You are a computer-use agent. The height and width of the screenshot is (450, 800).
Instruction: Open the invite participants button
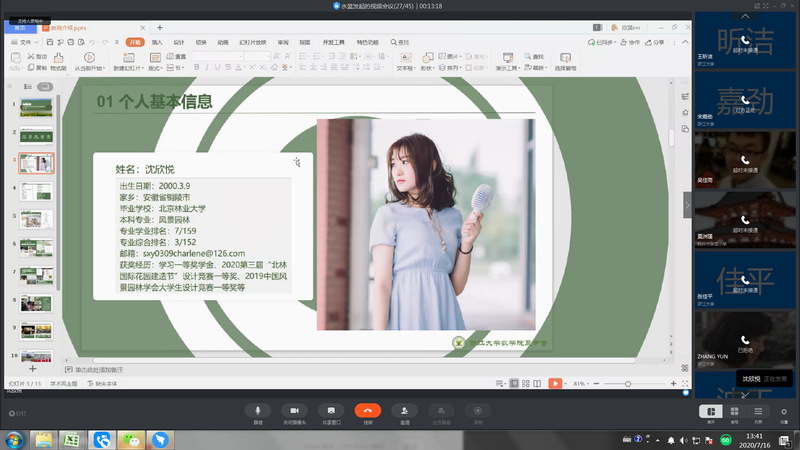[x=404, y=411]
